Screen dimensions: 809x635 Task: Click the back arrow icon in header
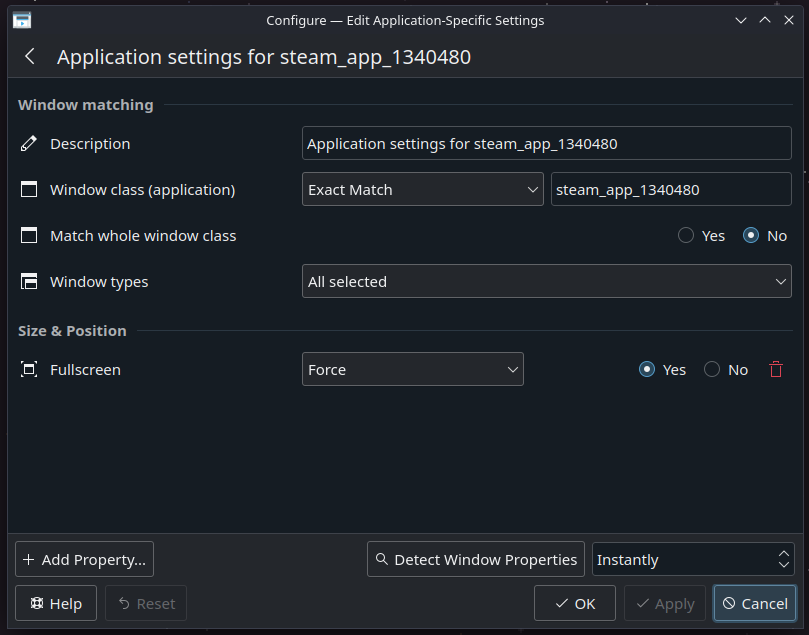[x=30, y=57]
